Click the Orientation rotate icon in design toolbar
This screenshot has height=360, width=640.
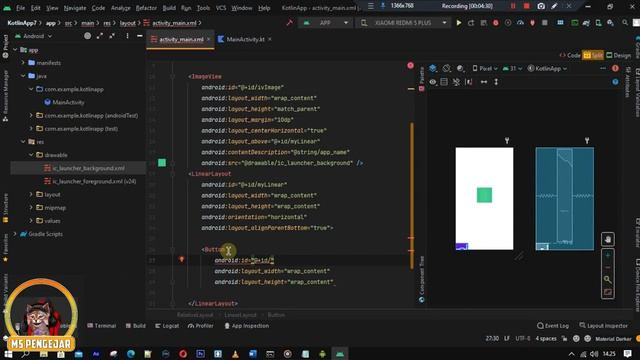(x=447, y=69)
